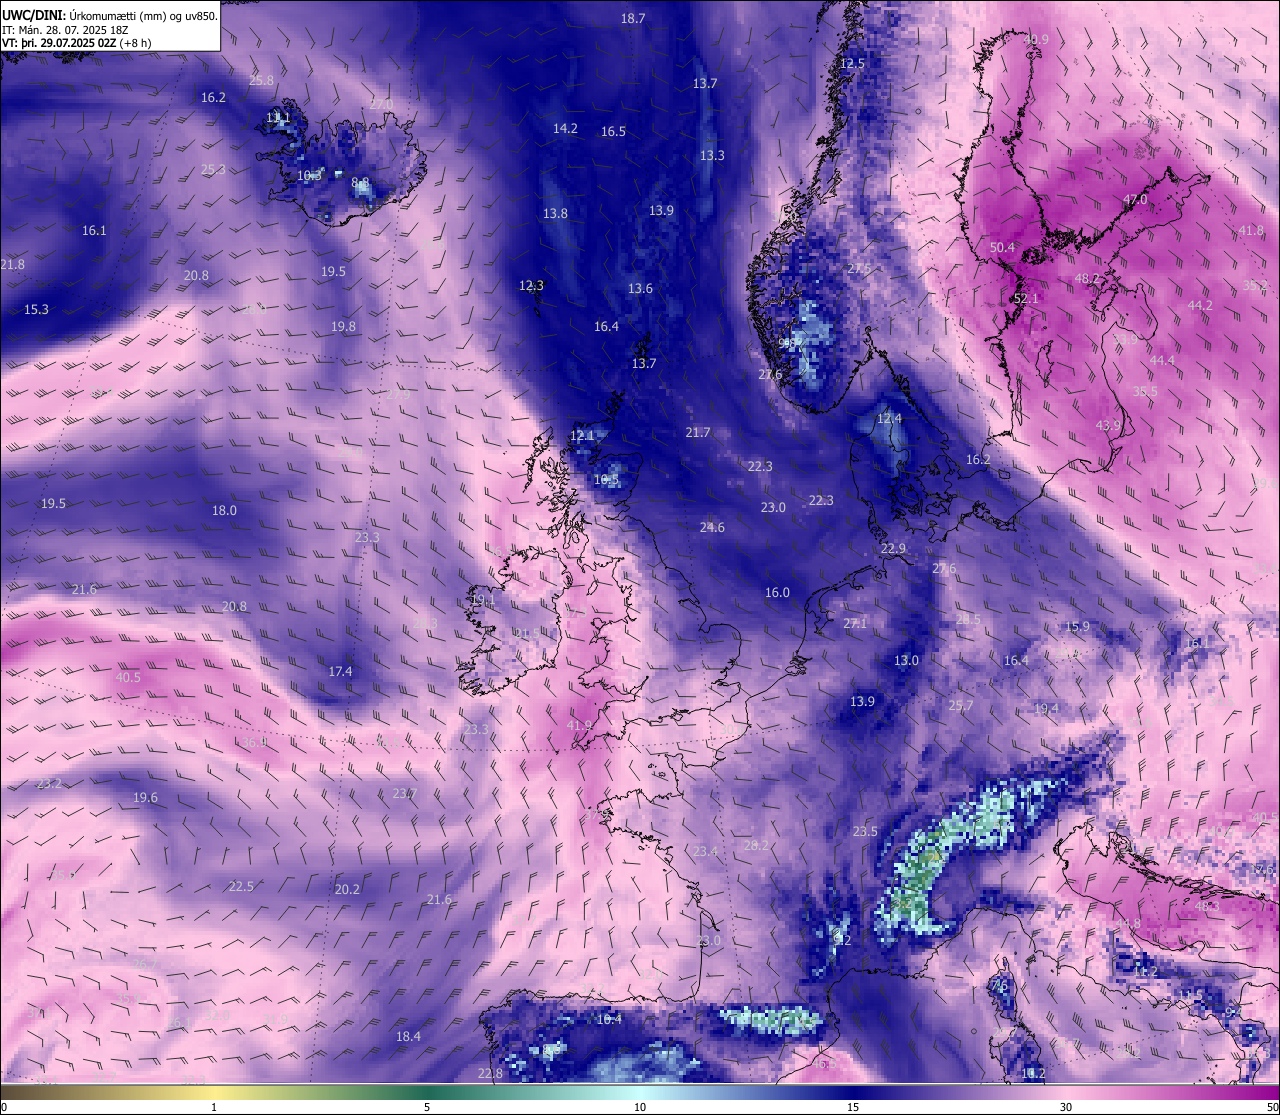This screenshot has width=1280, height=1115.
Task: Click the 44.2 value label
Action: [1200, 305]
